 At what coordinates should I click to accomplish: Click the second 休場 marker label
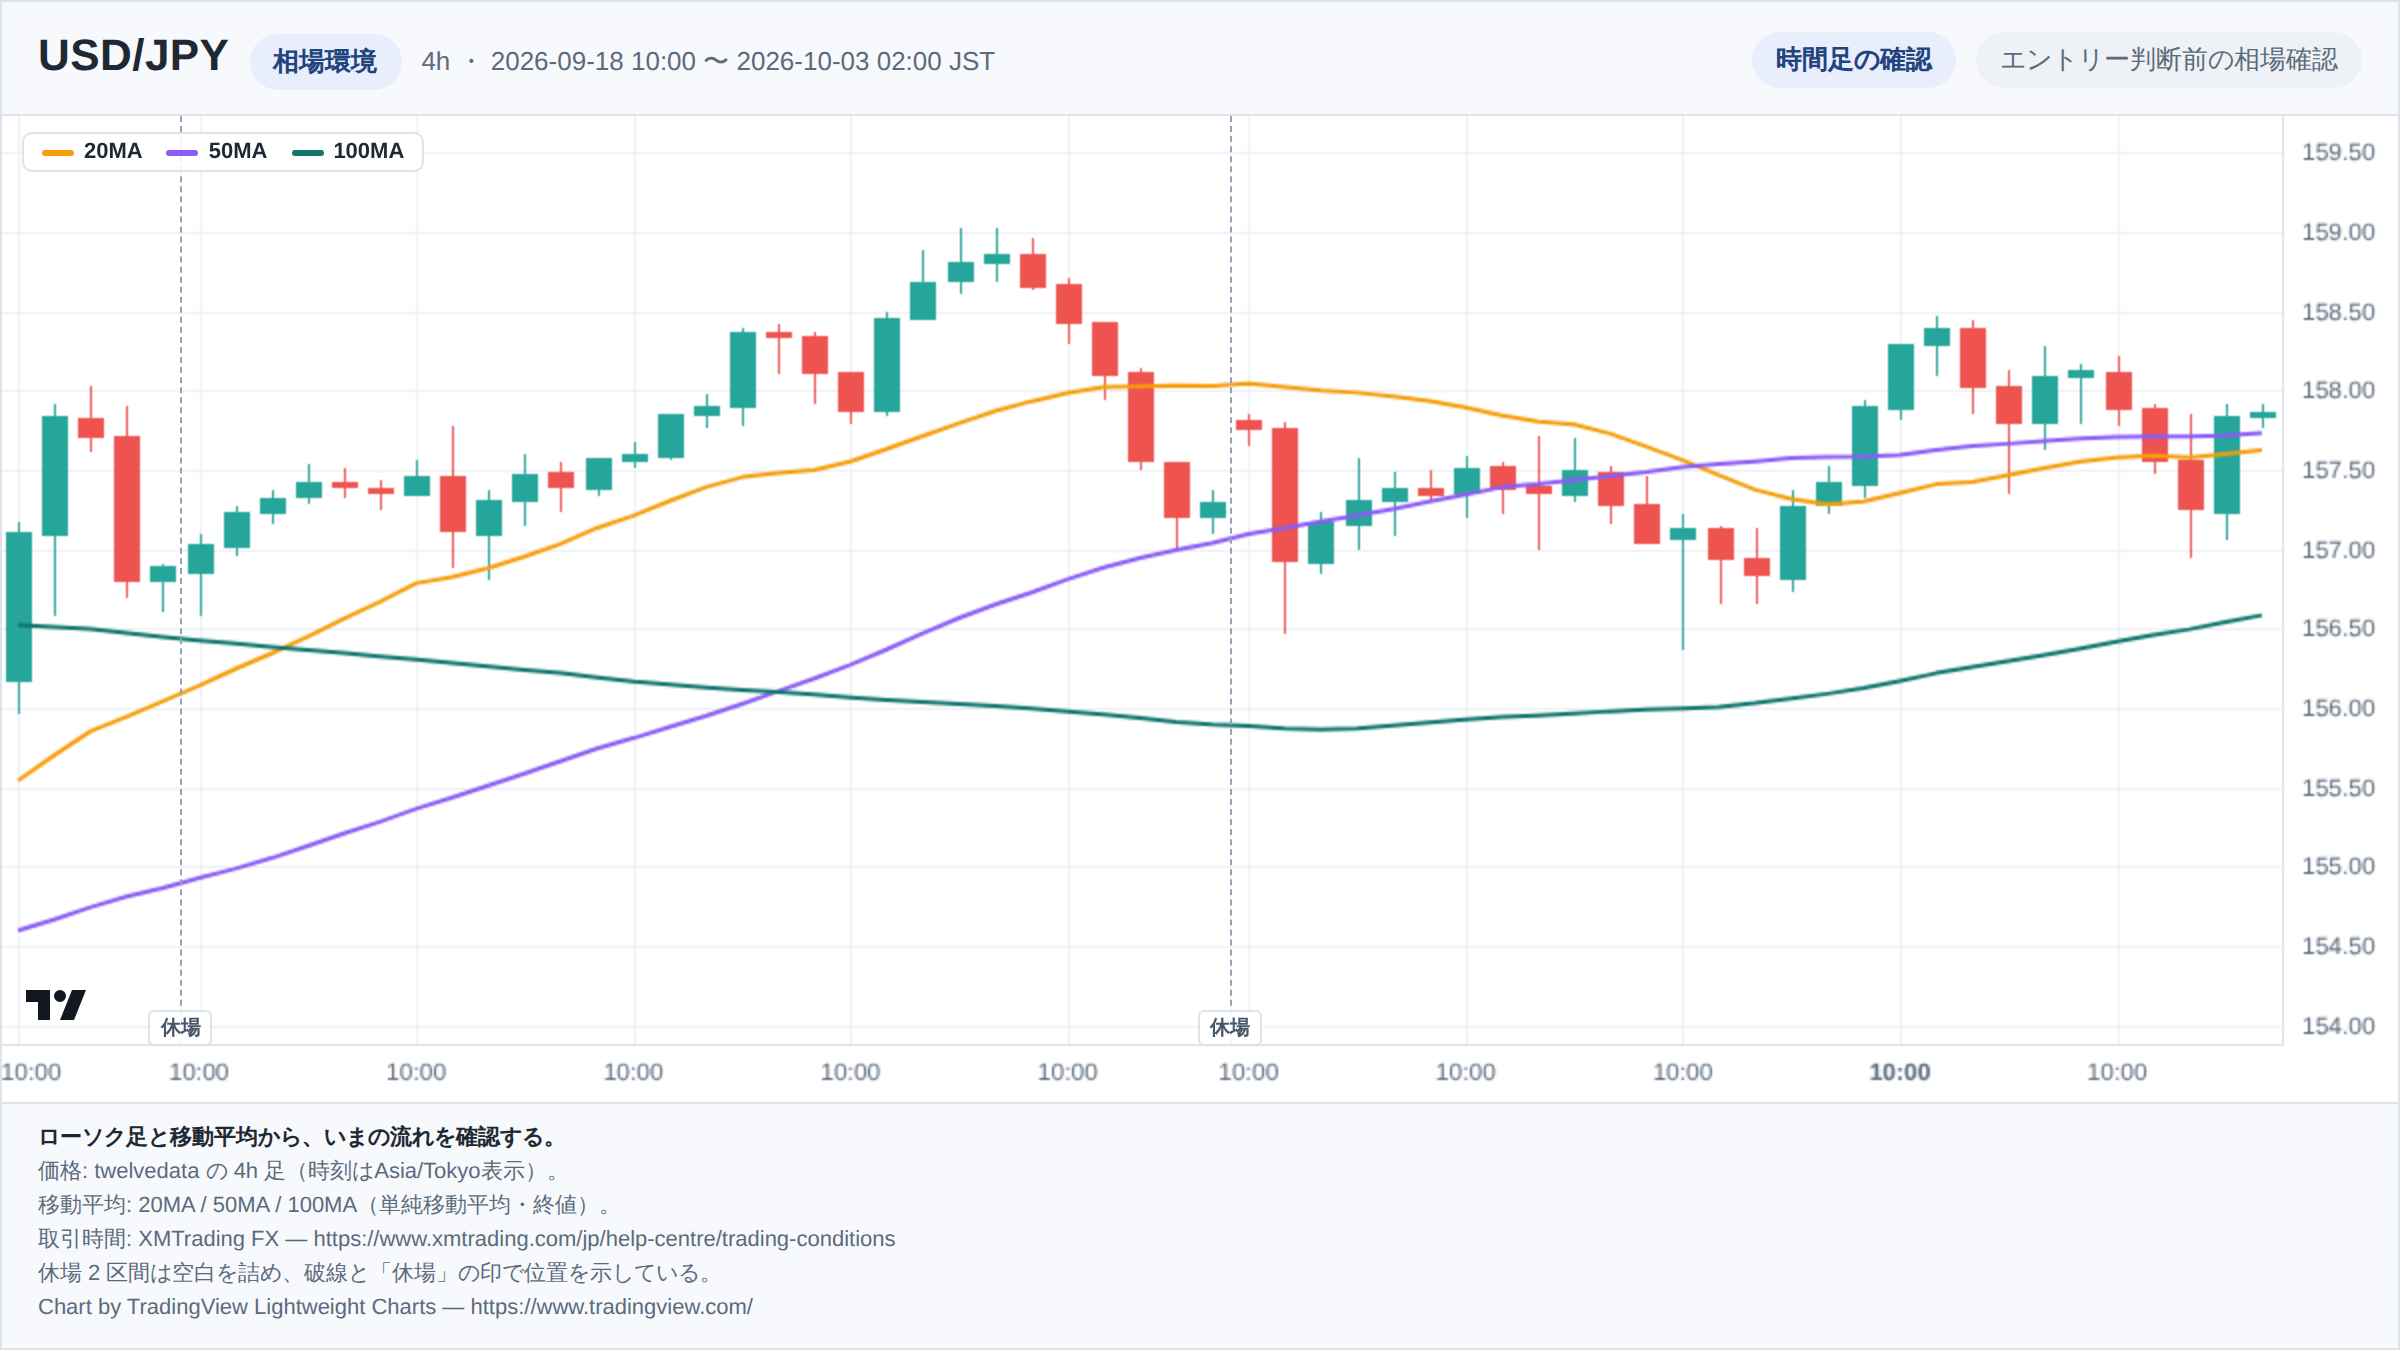(x=1230, y=1027)
